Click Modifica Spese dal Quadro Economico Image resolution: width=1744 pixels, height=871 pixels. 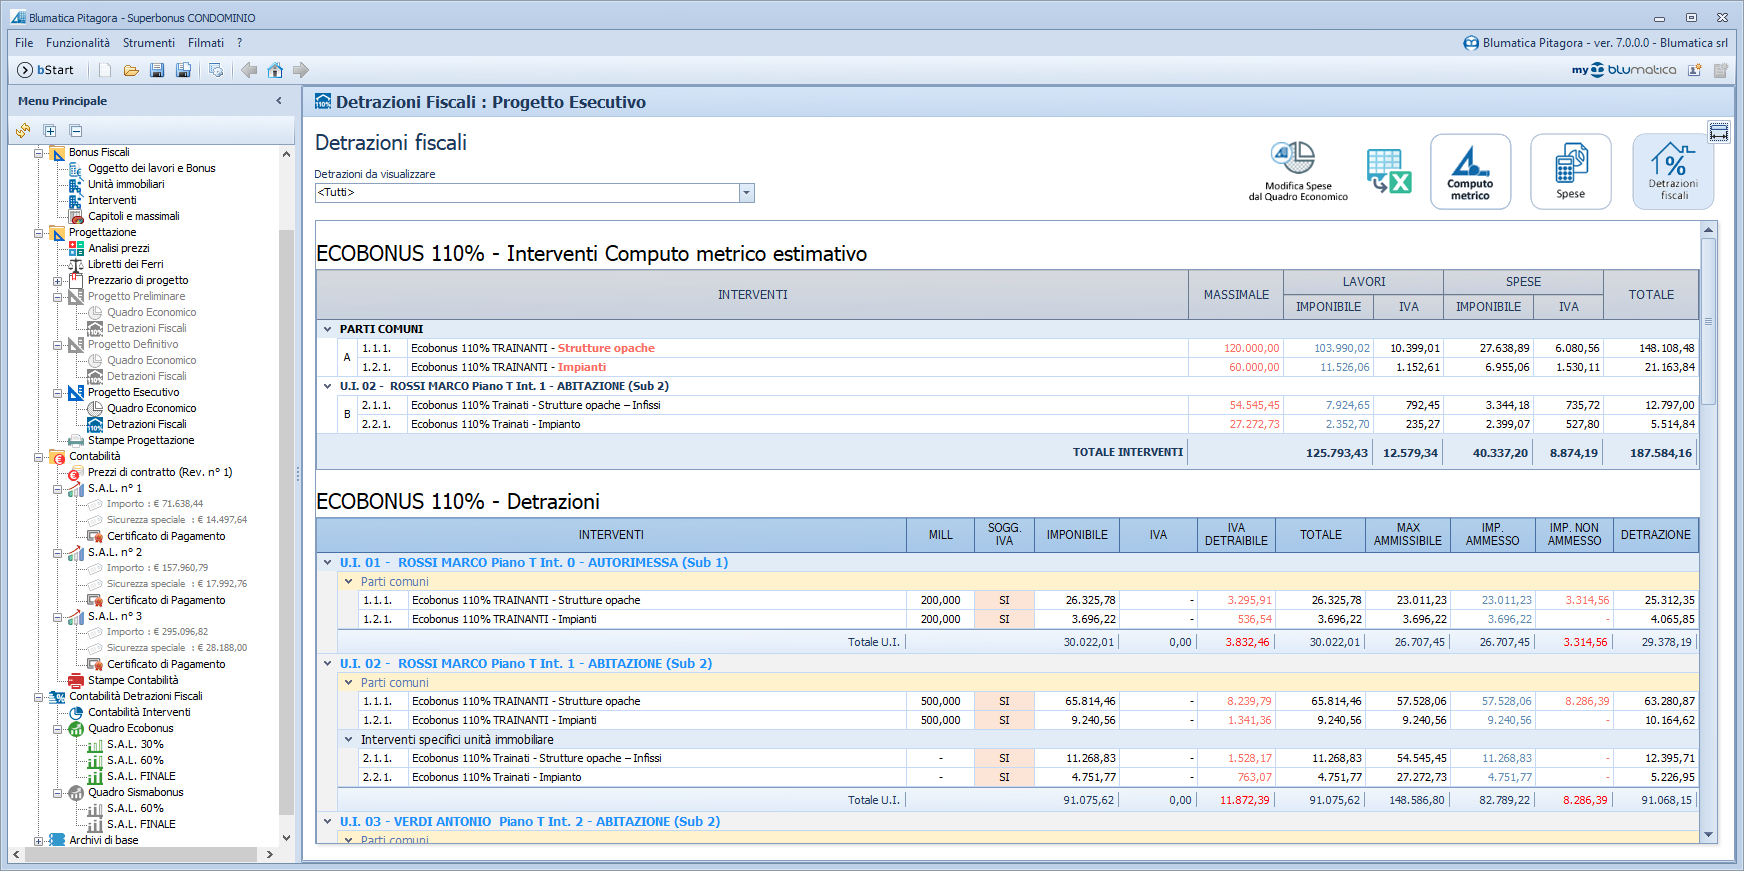tap(1298, 171)
